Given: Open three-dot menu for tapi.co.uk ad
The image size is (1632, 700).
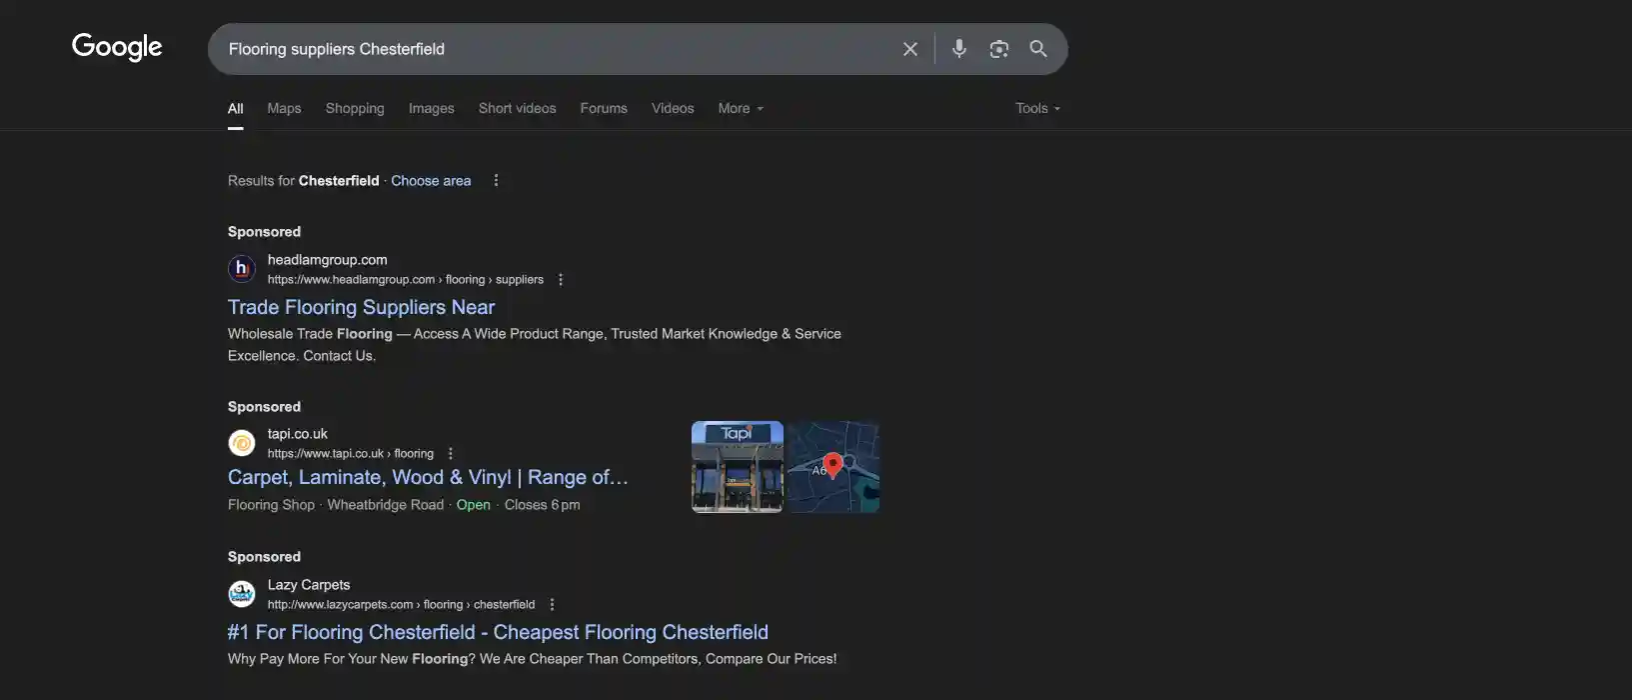Looking at the screenshot, I should [x=451, y=453].
